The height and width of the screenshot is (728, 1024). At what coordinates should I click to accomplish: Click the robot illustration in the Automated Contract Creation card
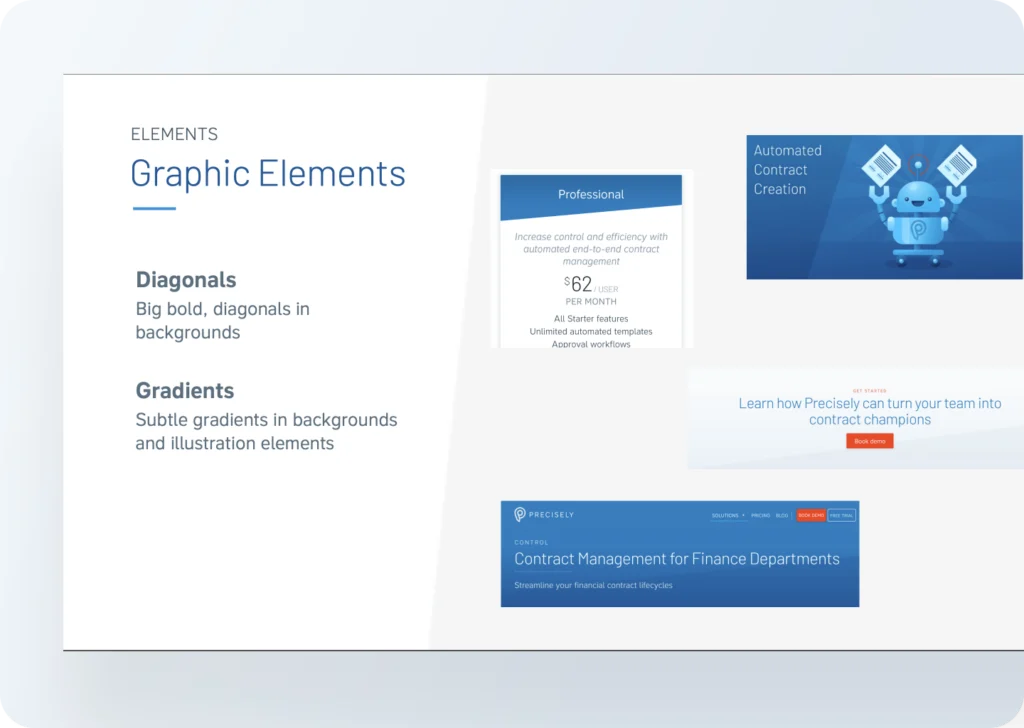(918, 207)
